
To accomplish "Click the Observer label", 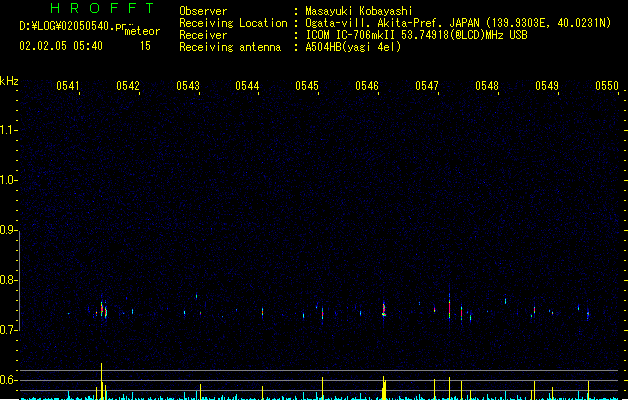I will point(203,11).
